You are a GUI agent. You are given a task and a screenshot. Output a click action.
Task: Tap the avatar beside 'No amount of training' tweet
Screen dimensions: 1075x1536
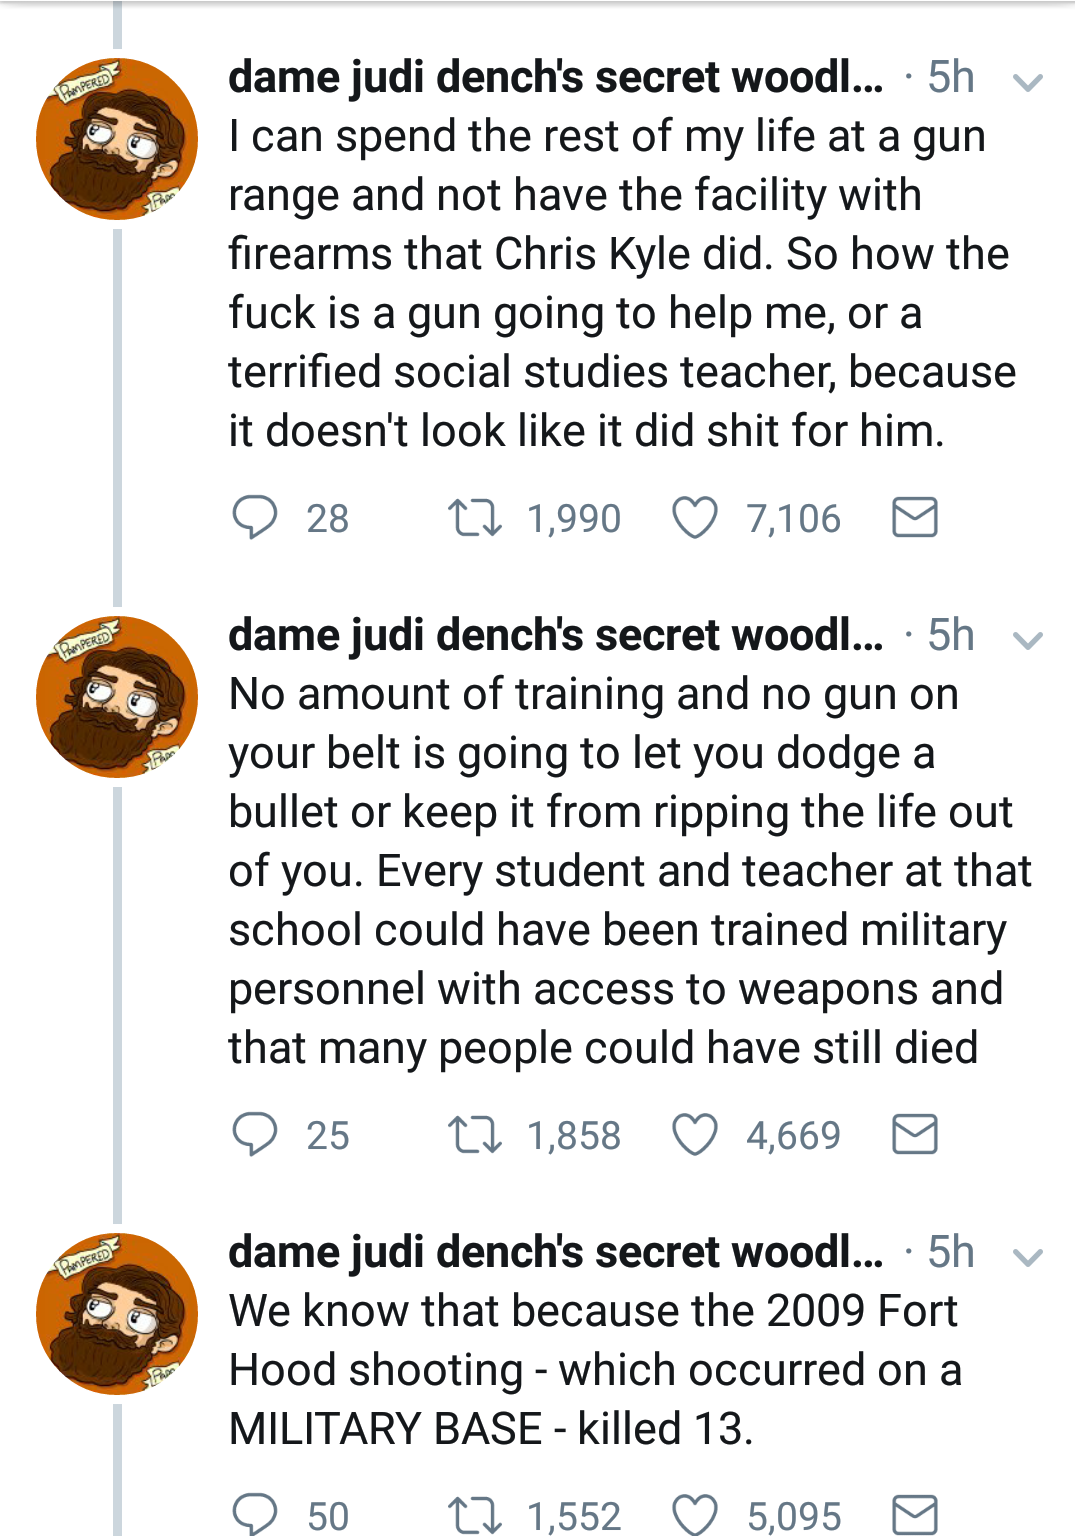[x=117, y=697]
